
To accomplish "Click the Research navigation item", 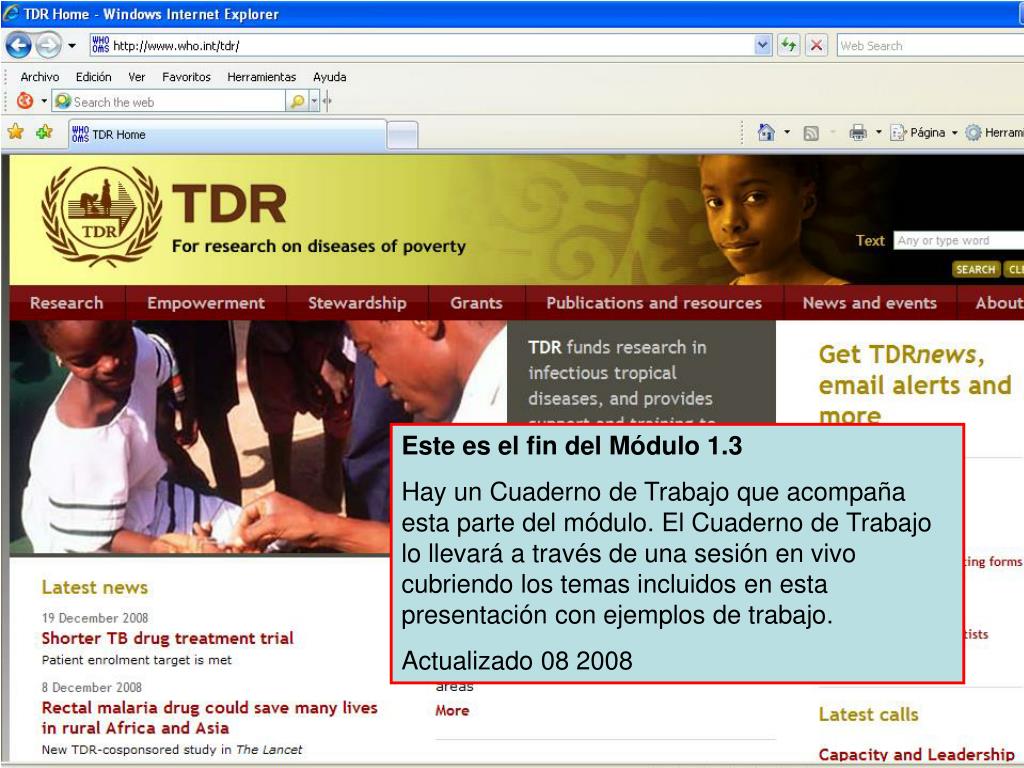I will [x=67, y=303].
